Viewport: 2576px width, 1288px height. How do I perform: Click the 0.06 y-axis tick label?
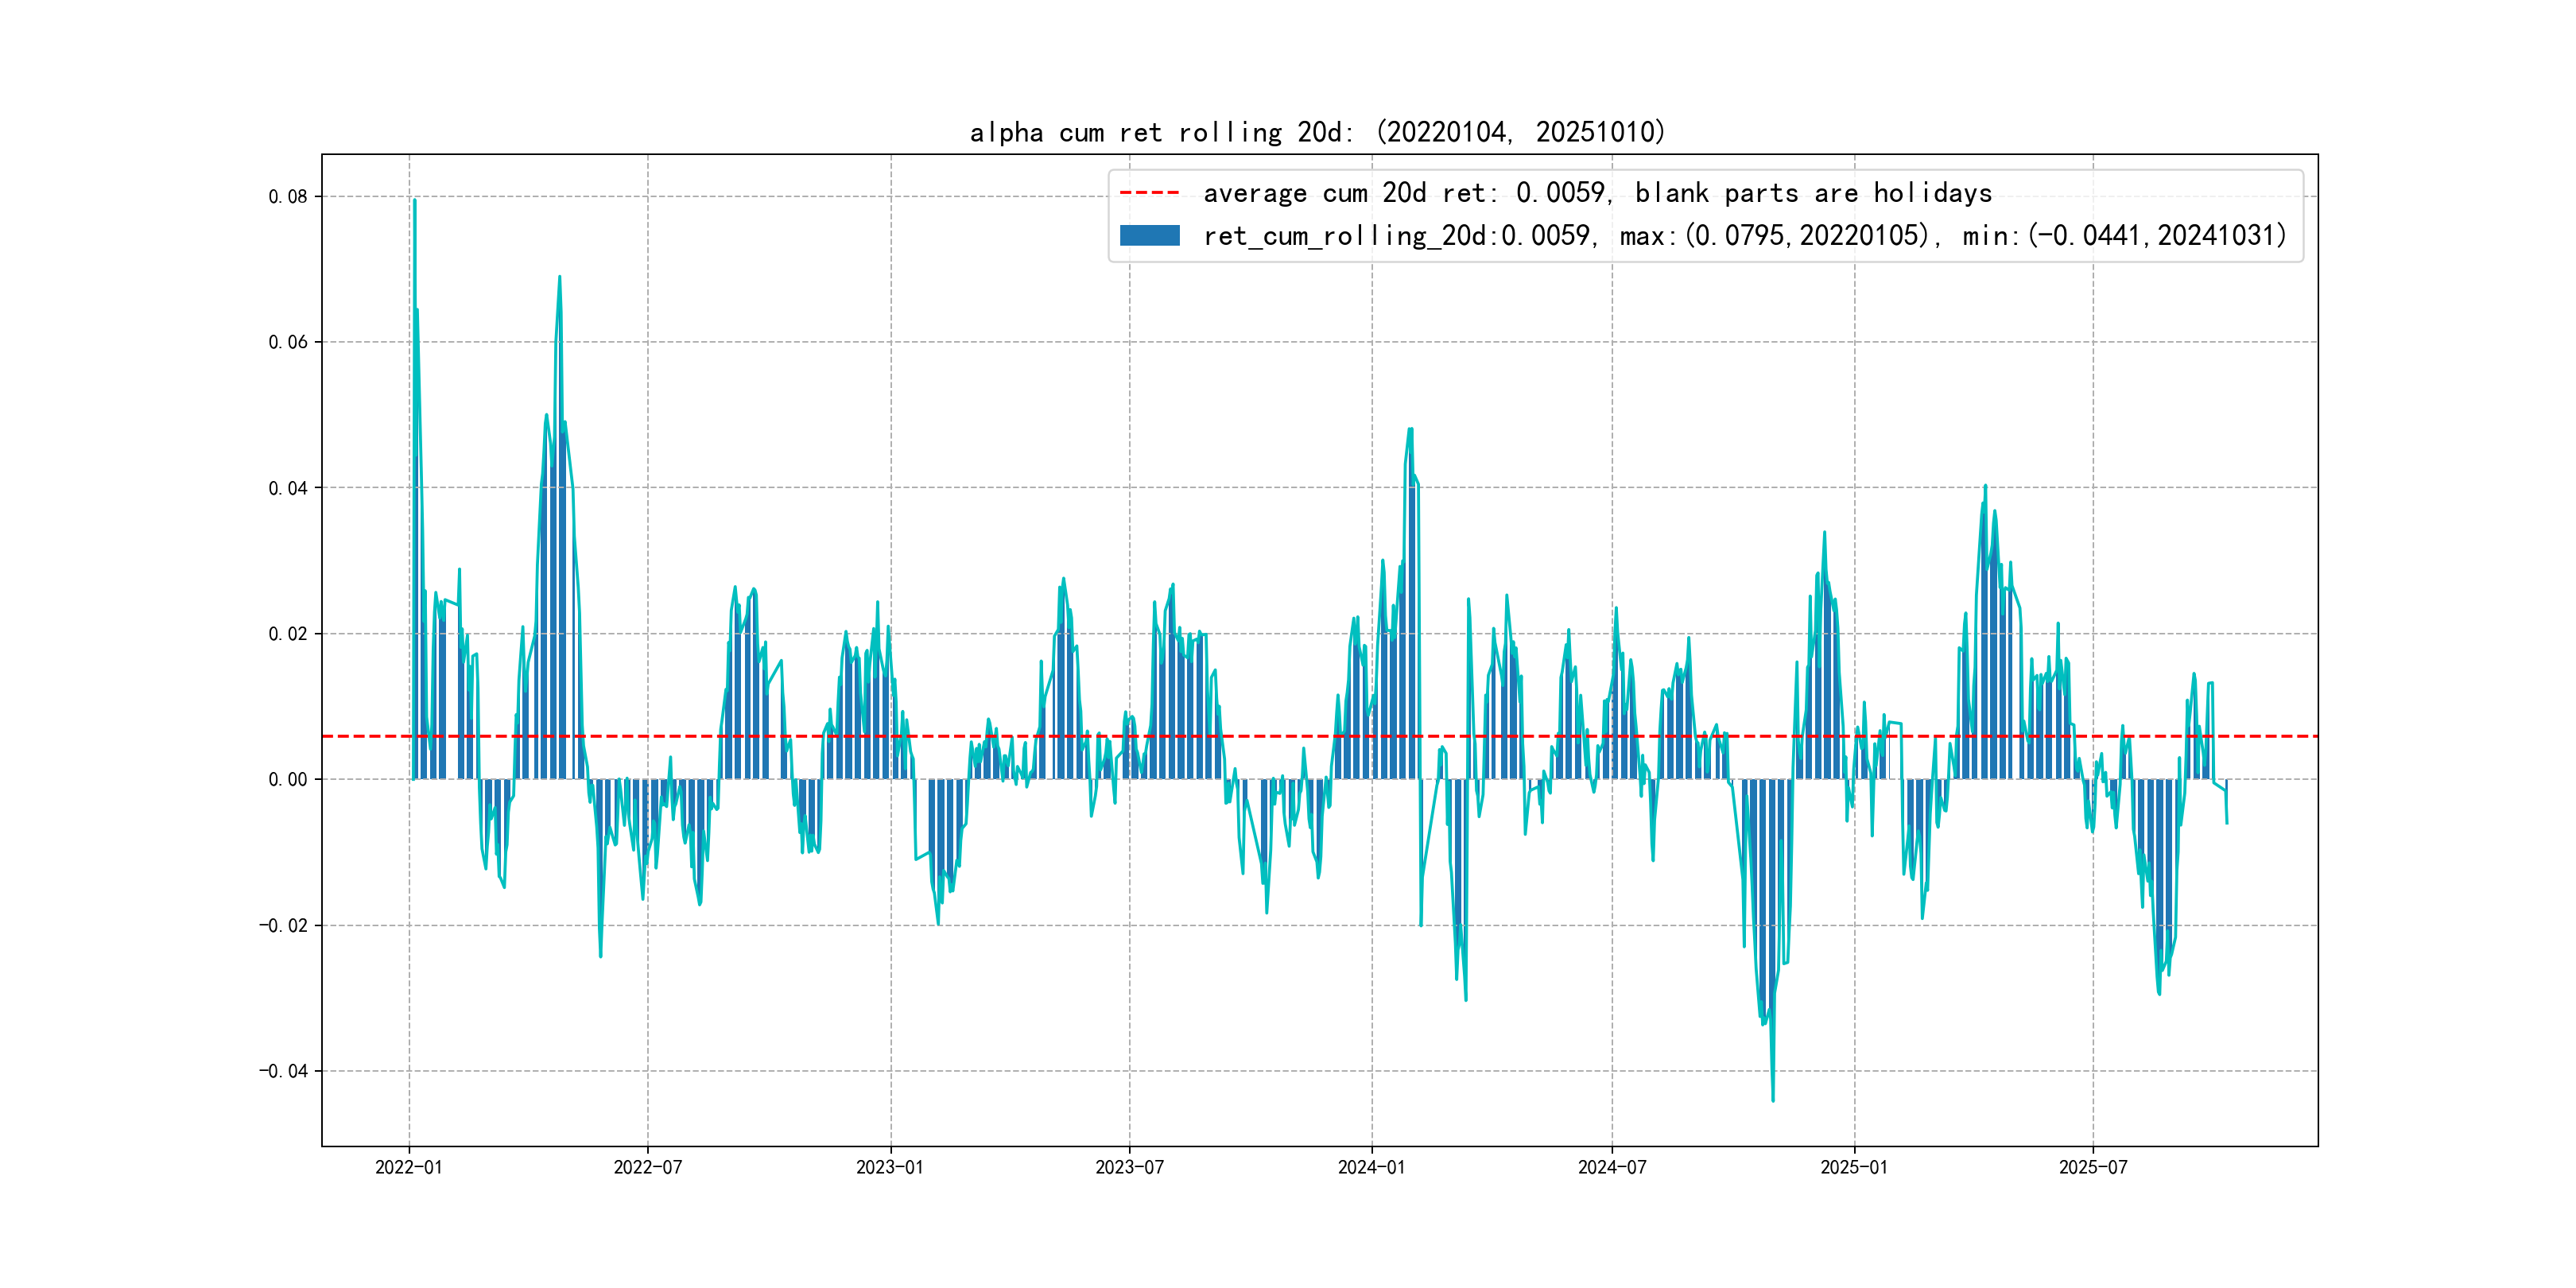pos(288,342)
